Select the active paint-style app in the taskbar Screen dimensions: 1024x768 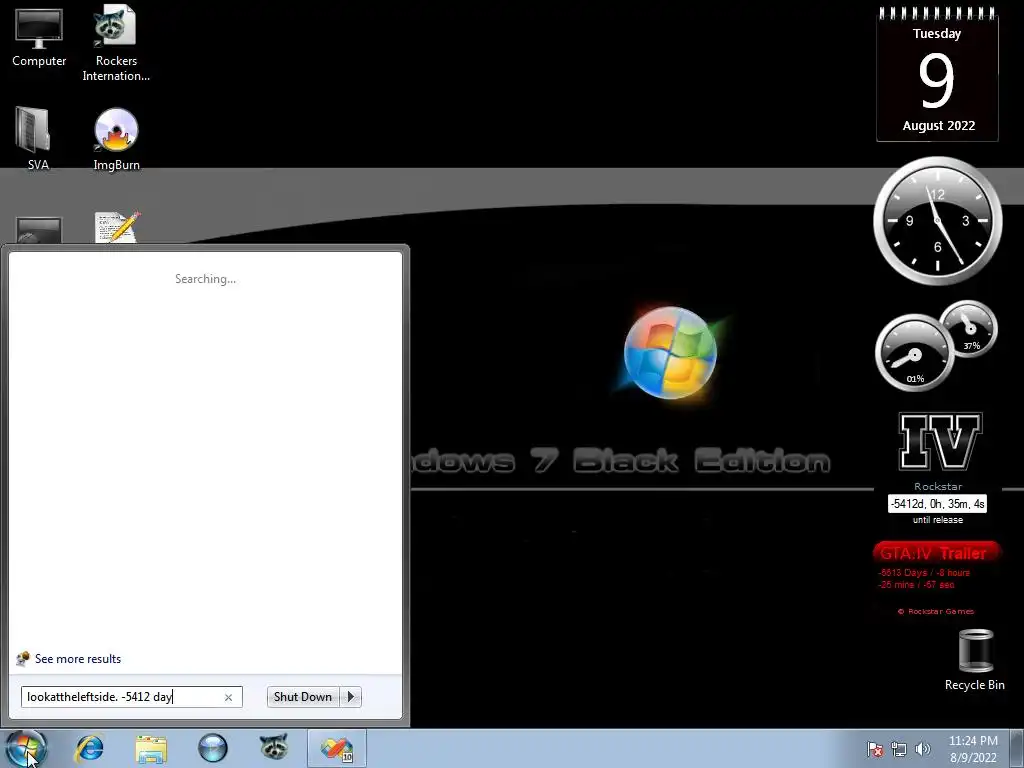click(336, 748)
